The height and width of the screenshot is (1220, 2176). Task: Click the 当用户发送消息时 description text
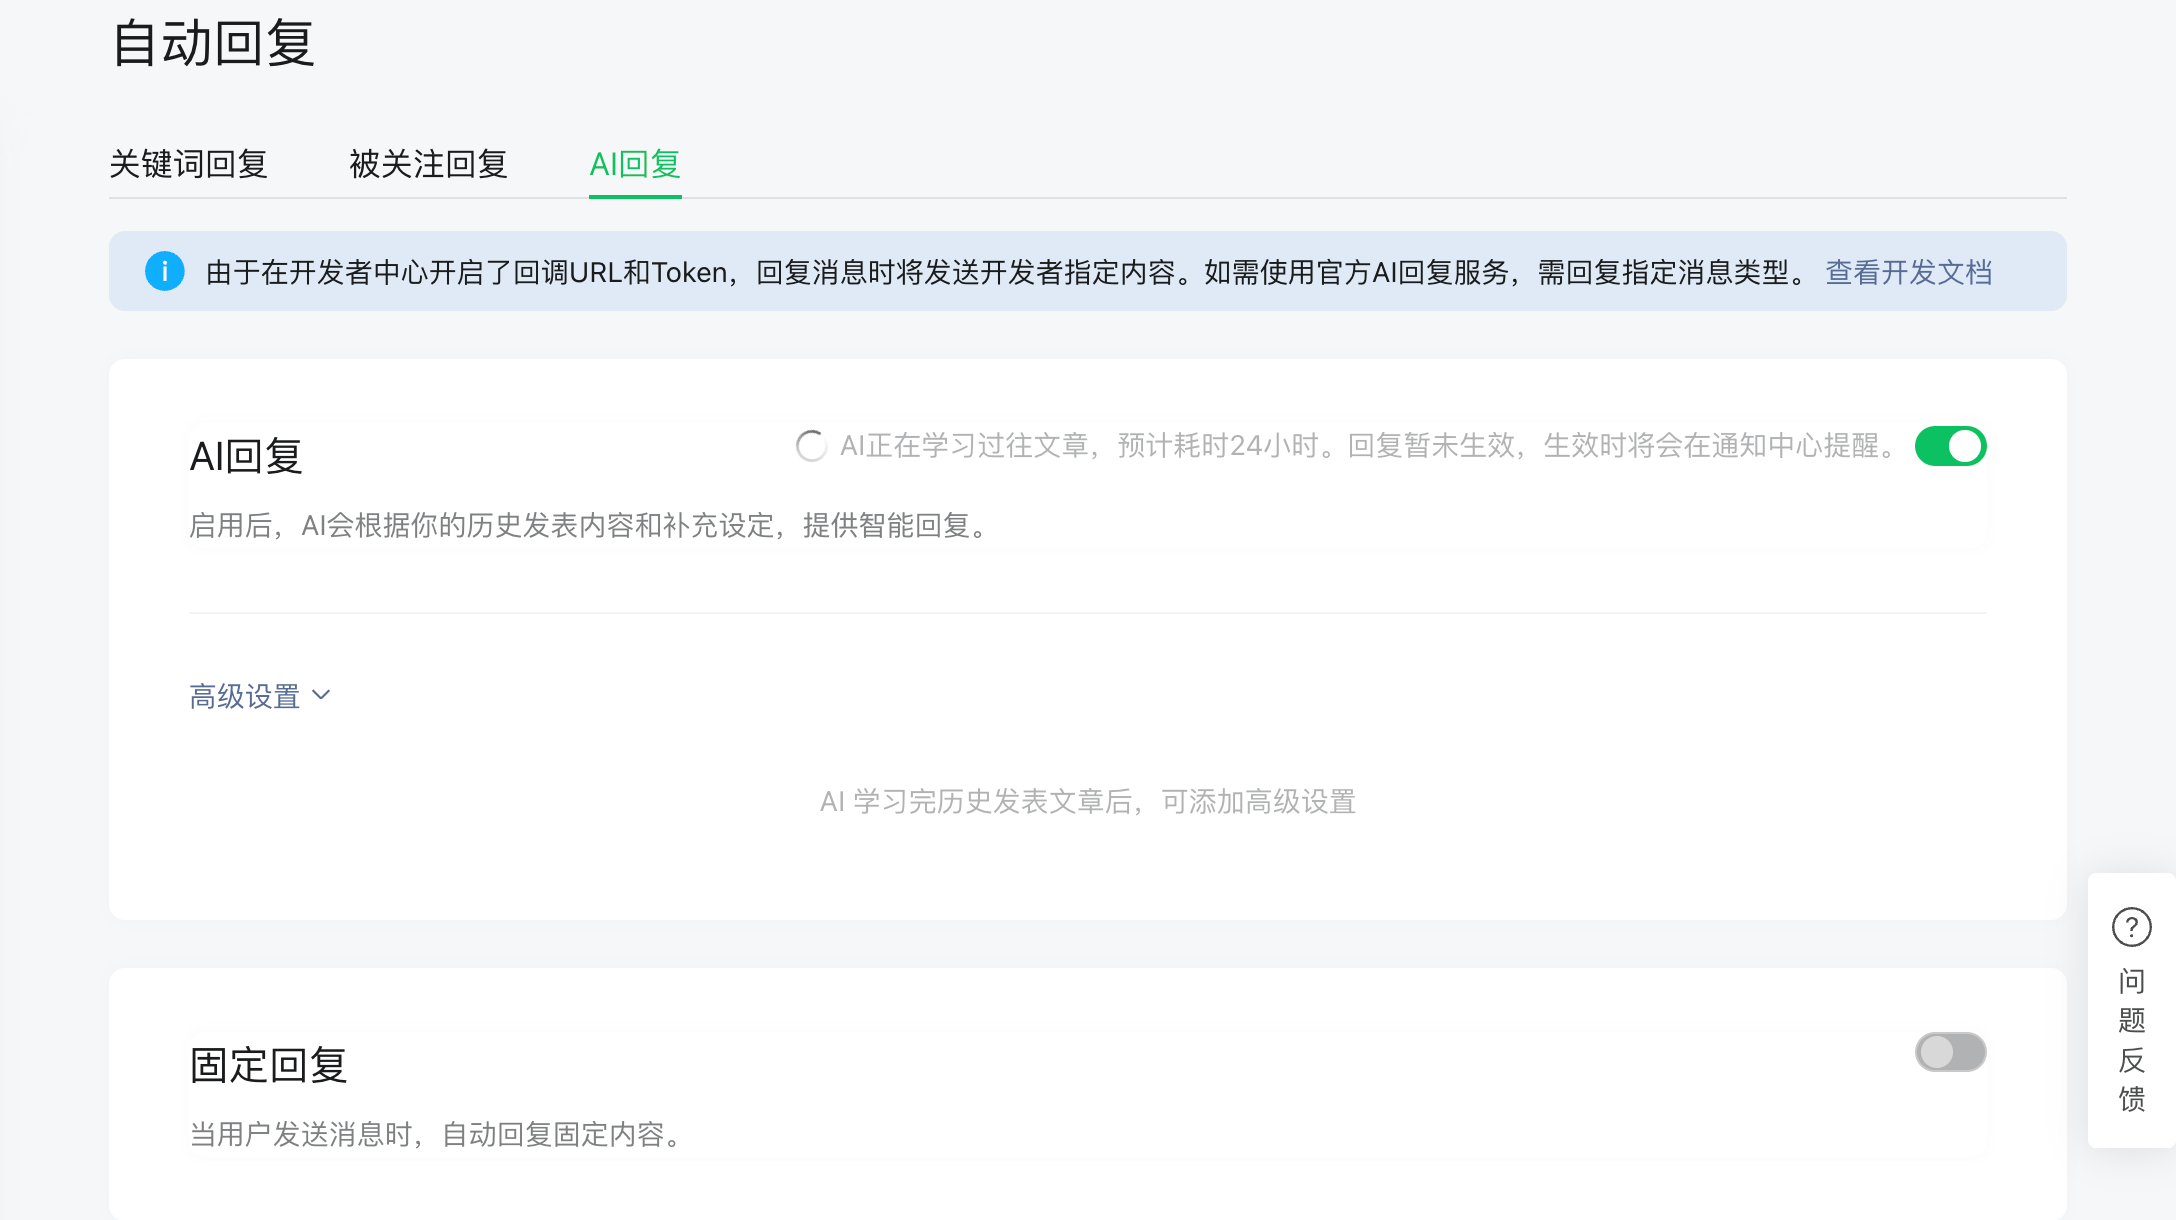(x=437, y=1134)
